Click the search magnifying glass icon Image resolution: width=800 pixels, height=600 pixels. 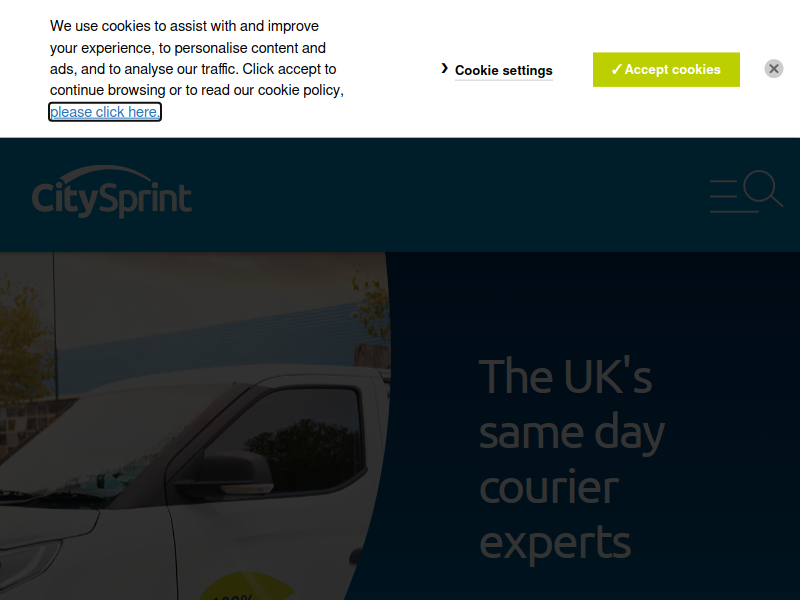[763, 188]
